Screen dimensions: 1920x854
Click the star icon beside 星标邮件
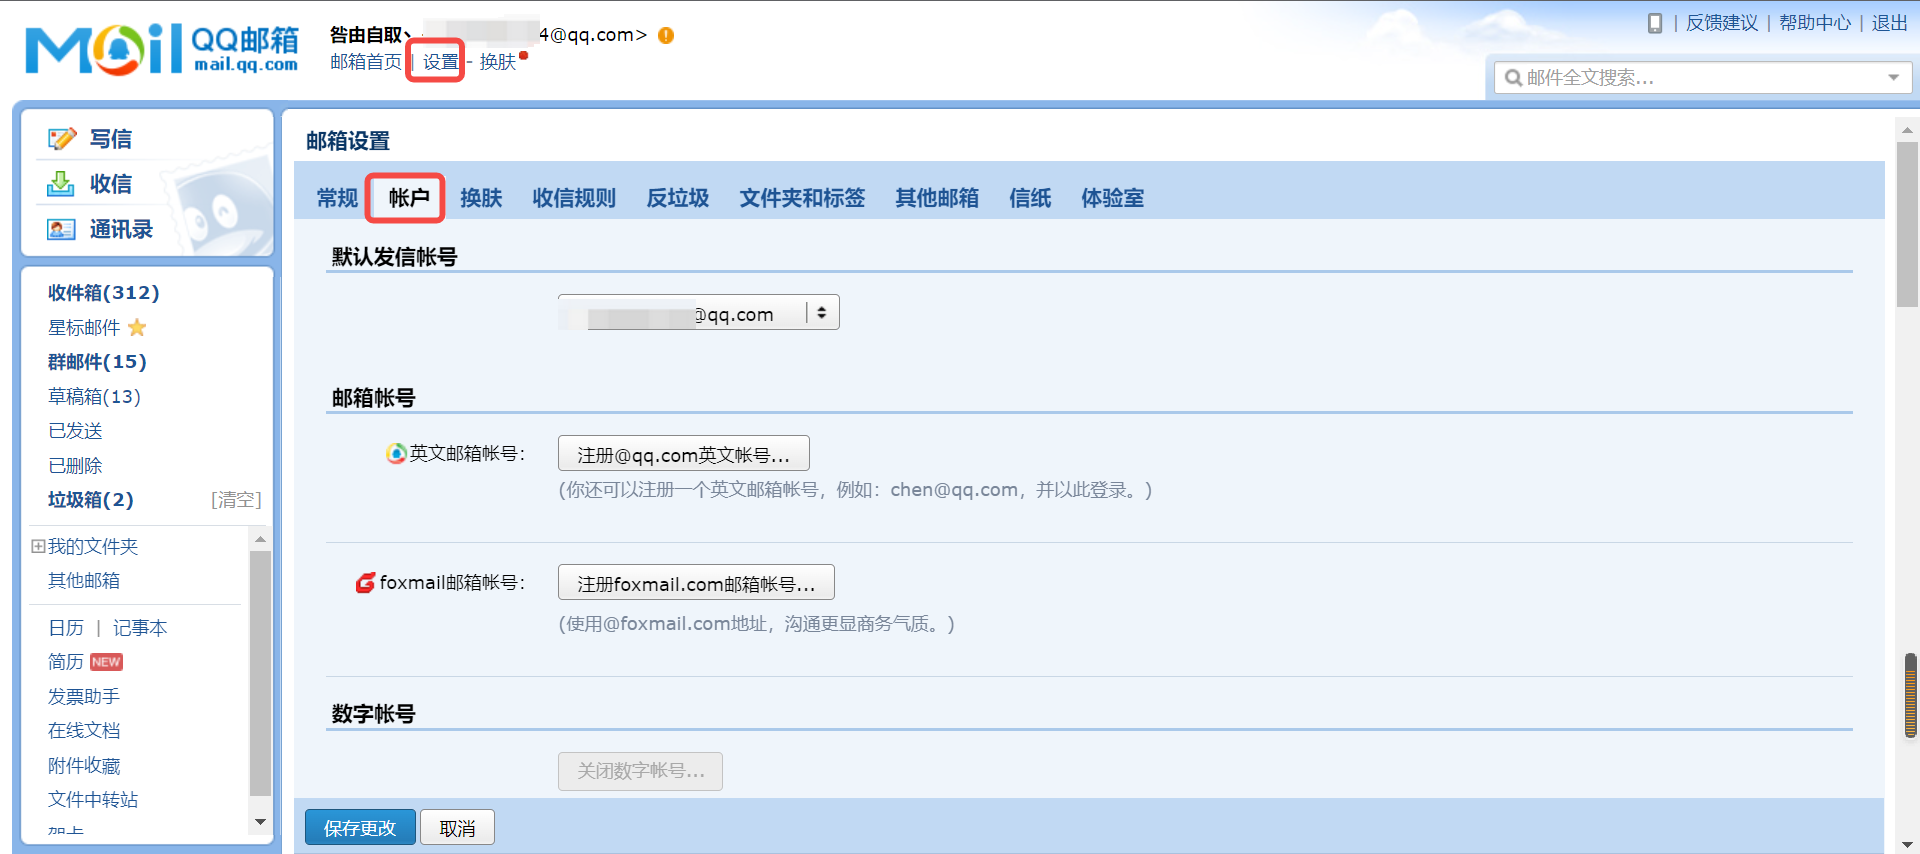tap(137, 327)
